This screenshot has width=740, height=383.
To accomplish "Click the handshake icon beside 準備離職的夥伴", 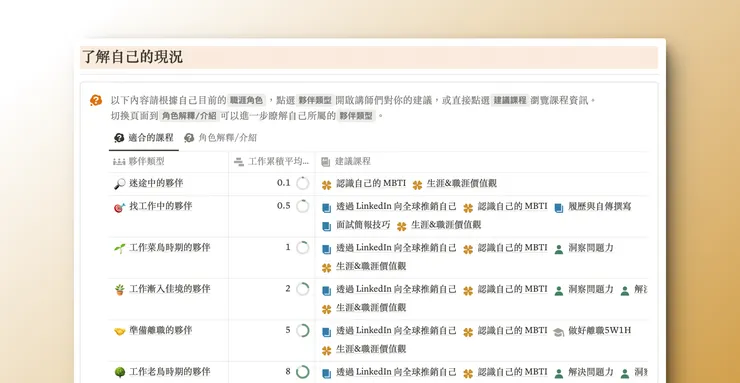I will pos(119,331).
